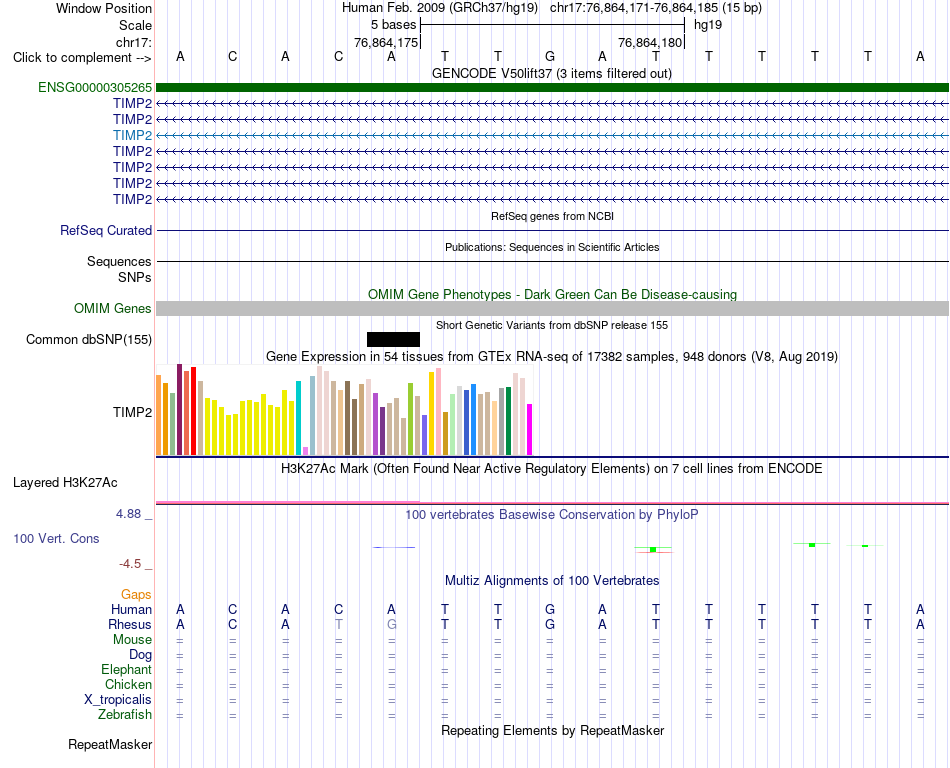The width and height of the screenshot is (950, 768).
Task: Click the dark green ENSG00000305265 gene bar
Action: pyautogui.click(x=553, y=88)
